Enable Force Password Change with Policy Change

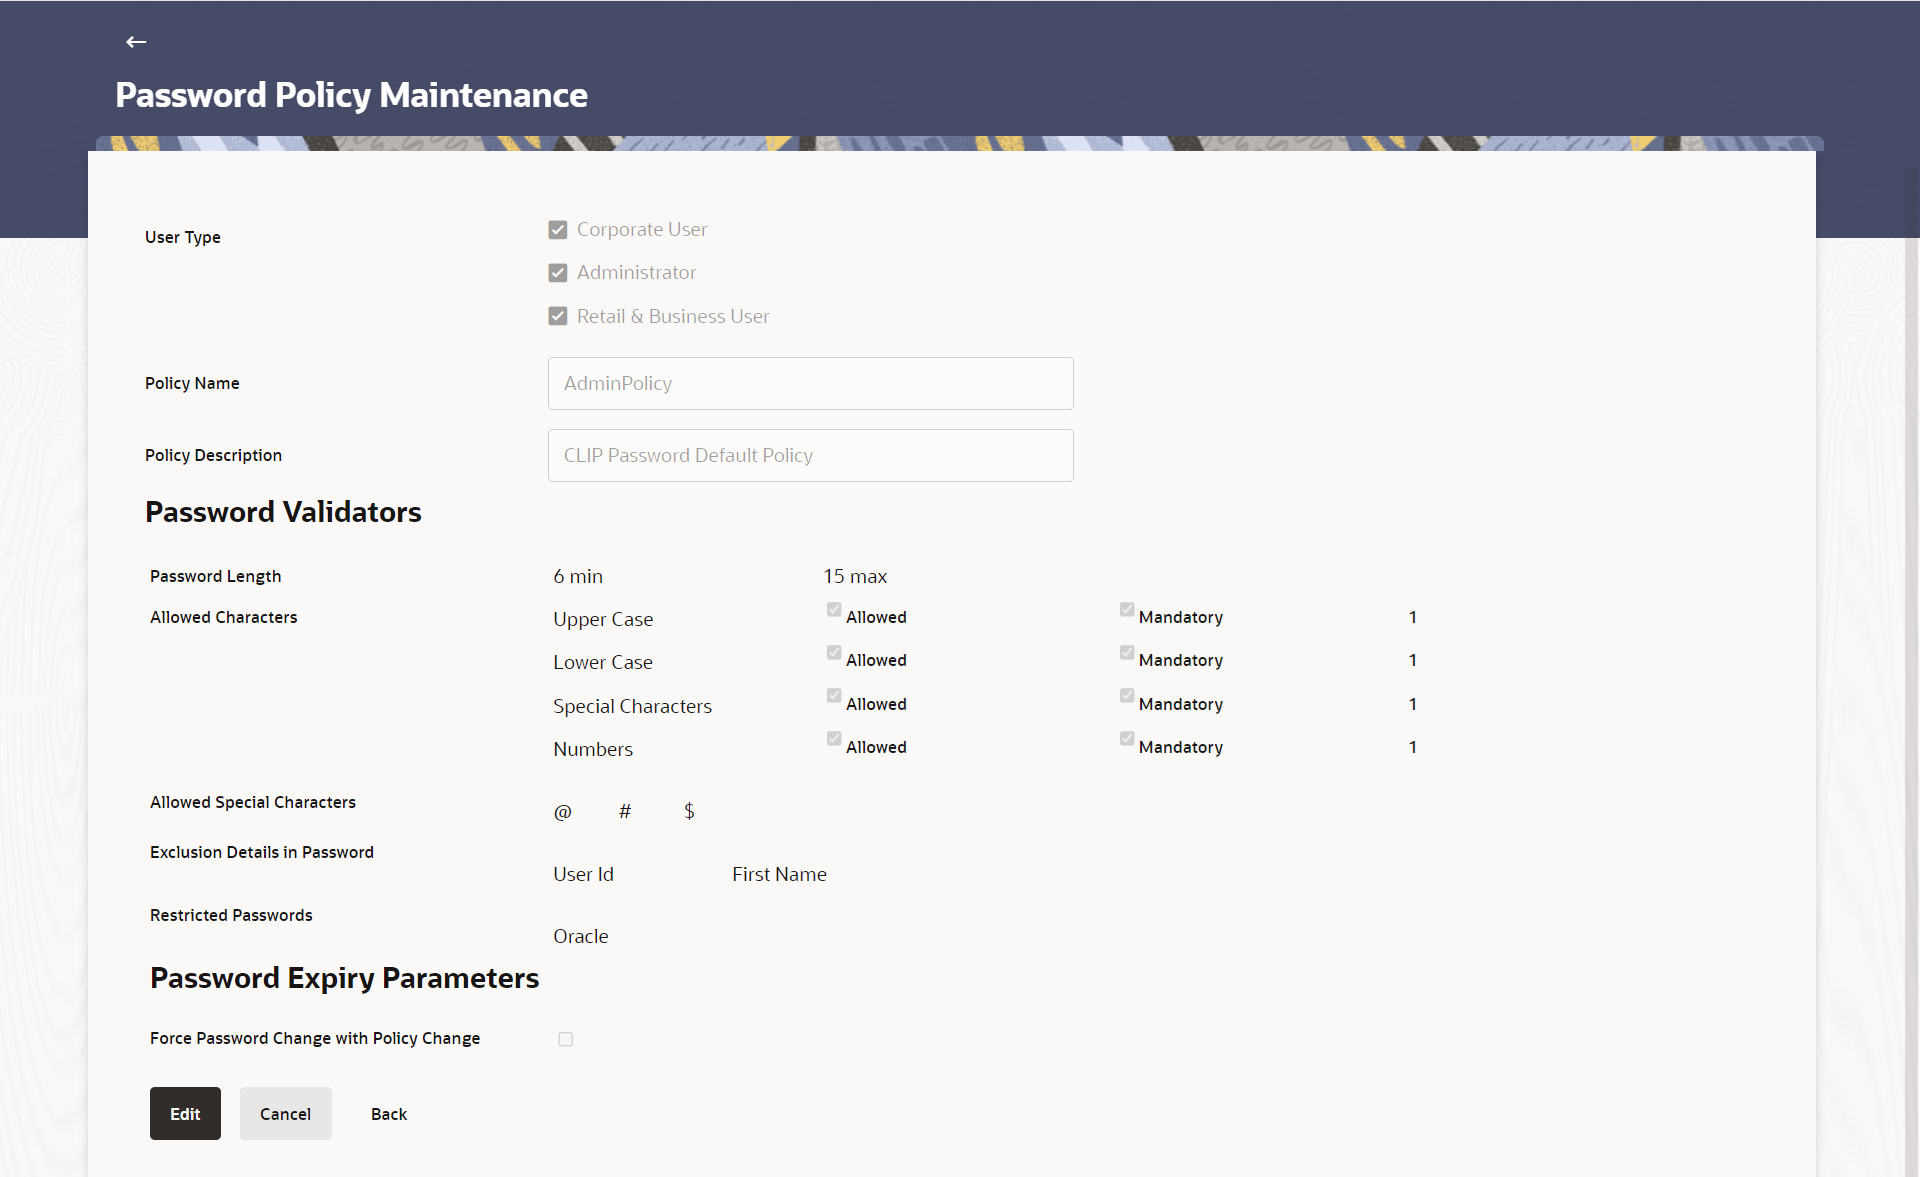(566, 1039)
